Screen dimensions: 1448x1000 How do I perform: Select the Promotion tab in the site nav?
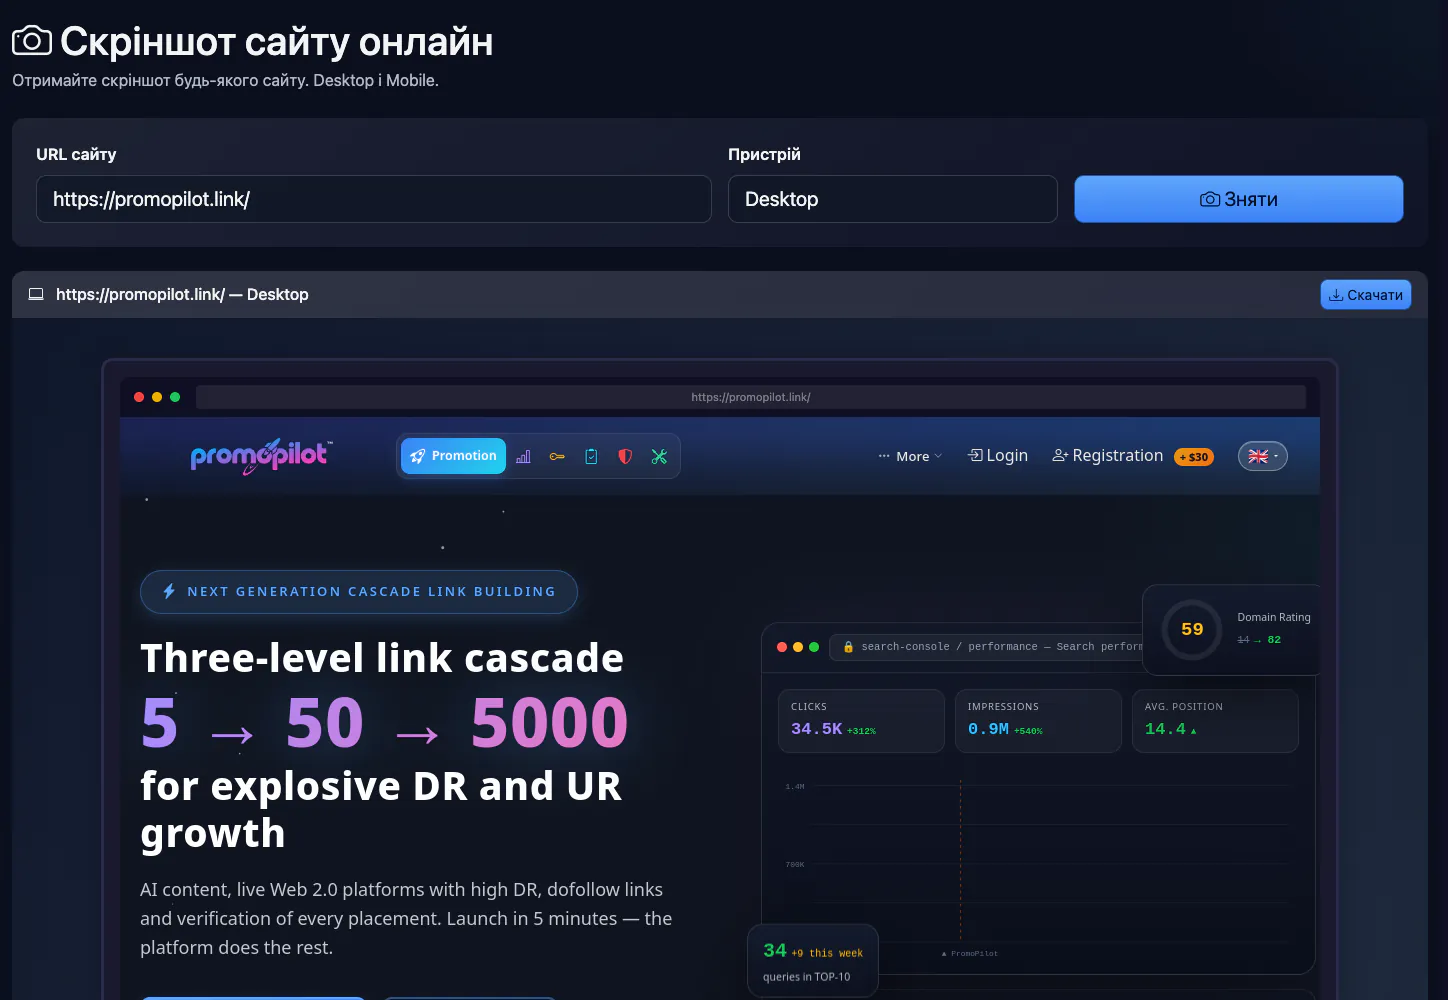pos(454,456)
